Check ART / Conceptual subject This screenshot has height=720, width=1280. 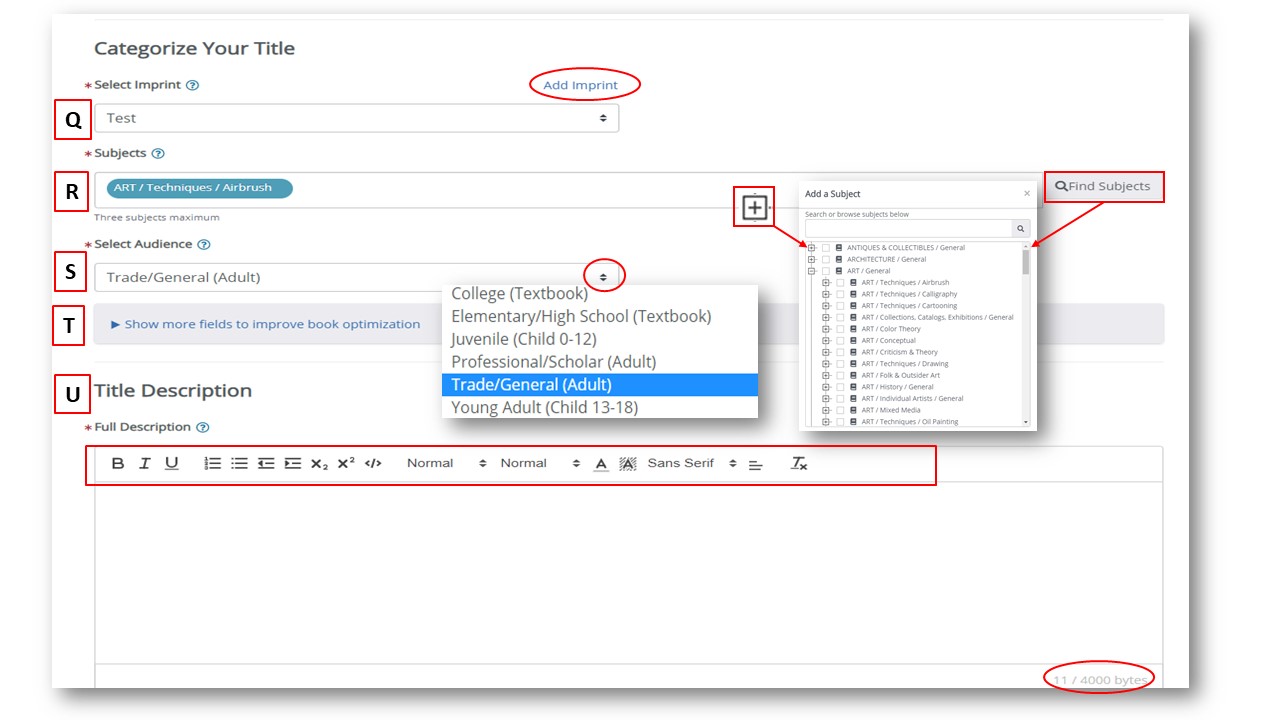point(840,341)
